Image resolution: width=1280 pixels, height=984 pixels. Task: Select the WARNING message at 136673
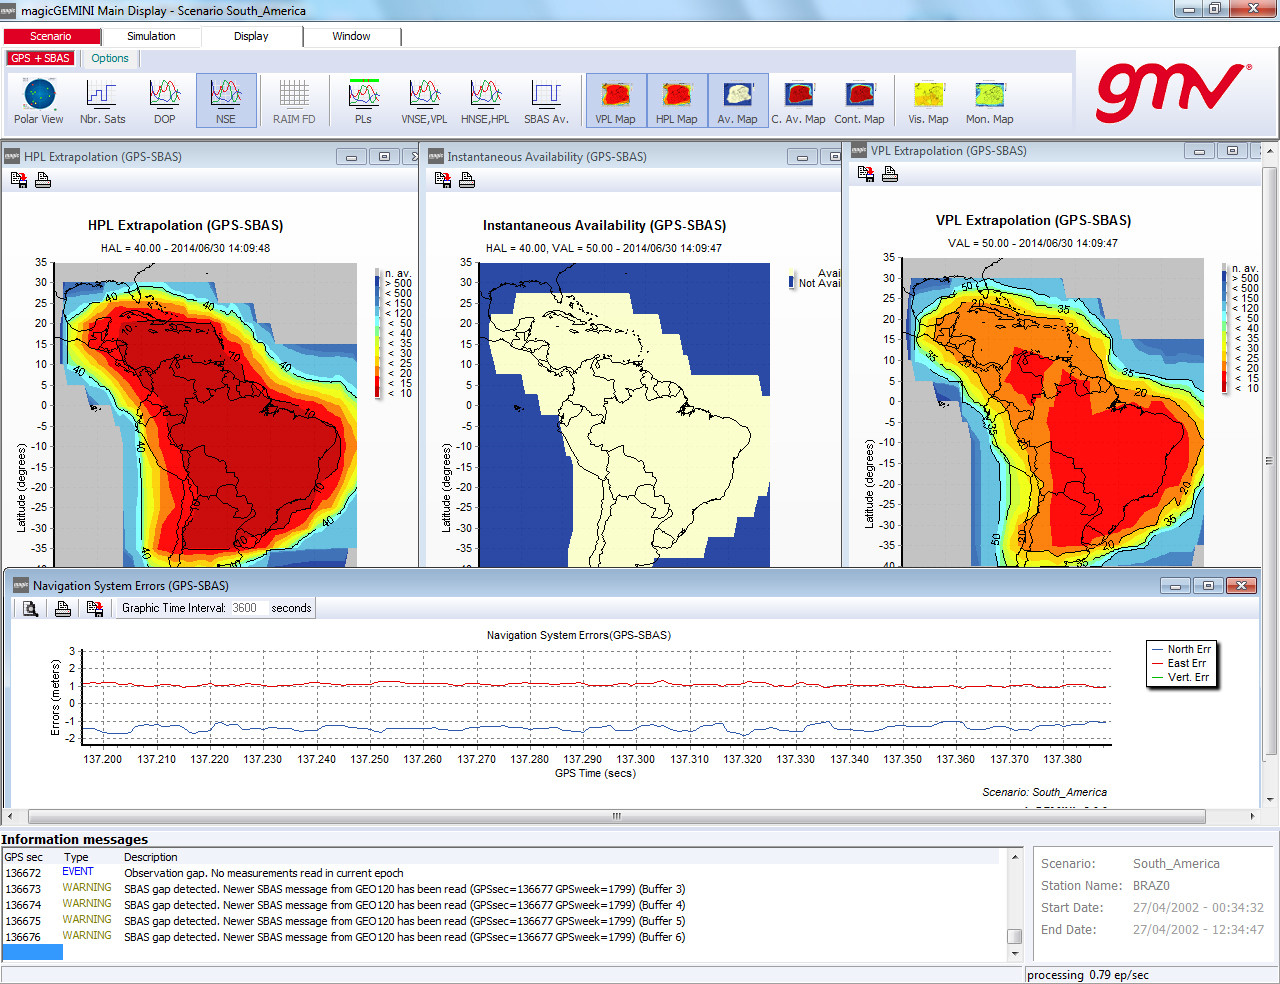502,889
